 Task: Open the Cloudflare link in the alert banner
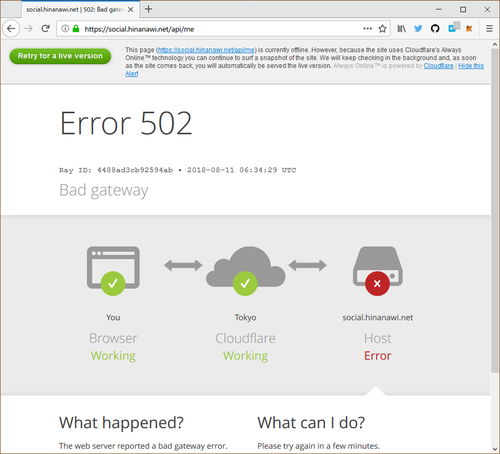coord(438,66)
